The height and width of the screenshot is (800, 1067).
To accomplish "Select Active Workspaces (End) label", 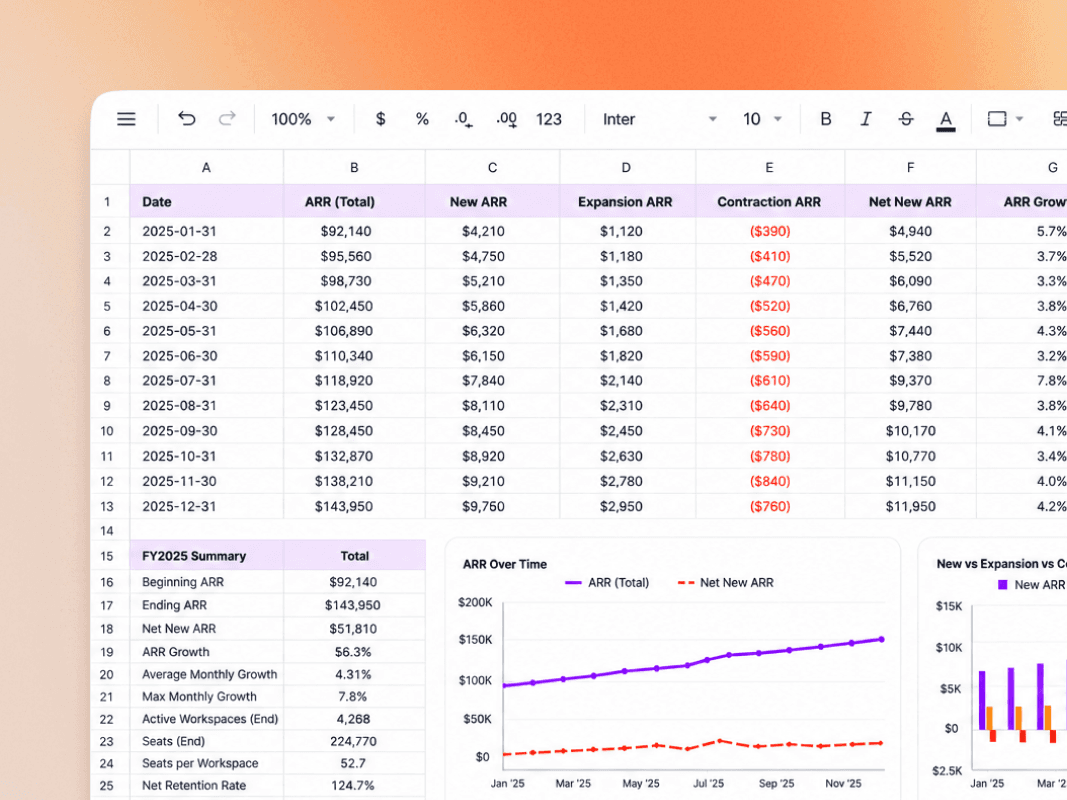I will (x=206, y=719).
